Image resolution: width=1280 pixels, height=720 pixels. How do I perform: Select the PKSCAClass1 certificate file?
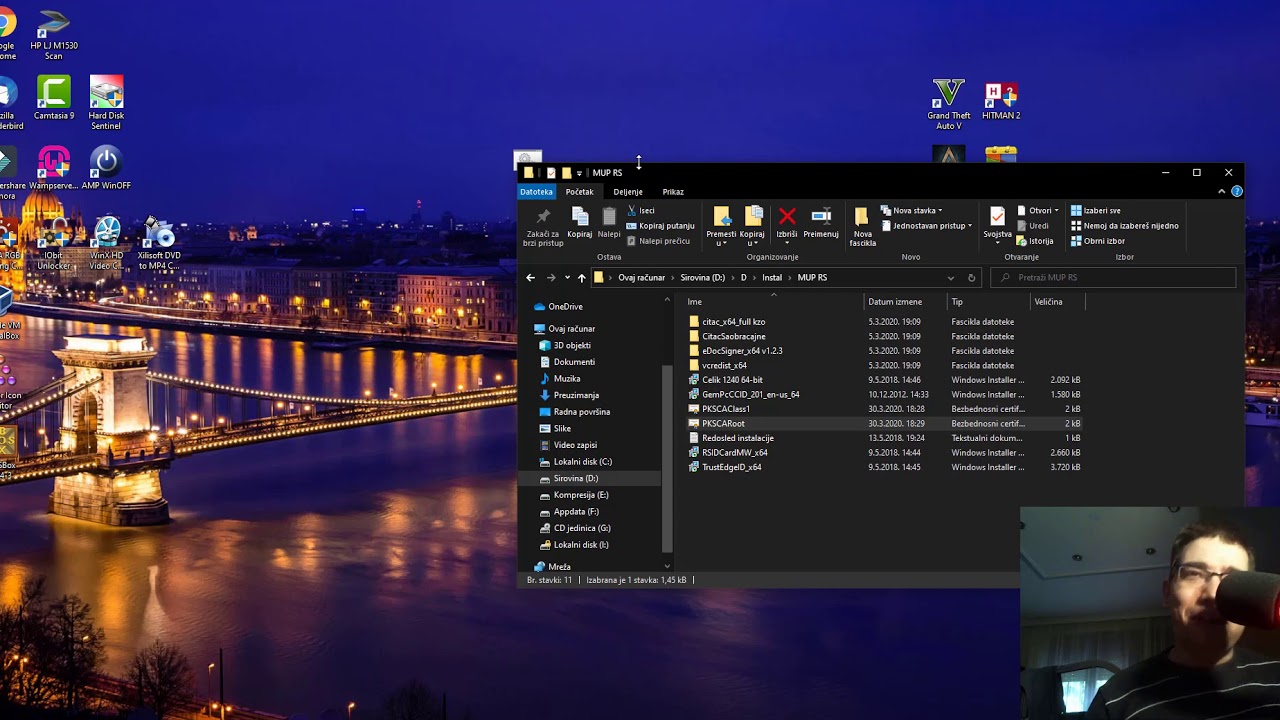pyautogui.click(x=725, y=409)
